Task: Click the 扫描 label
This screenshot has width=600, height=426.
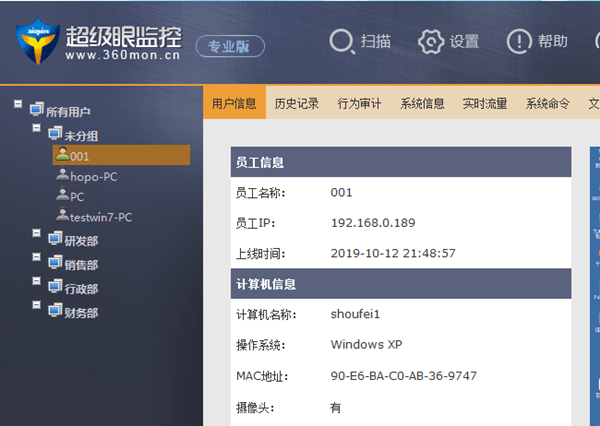Action: coord(375,41)
